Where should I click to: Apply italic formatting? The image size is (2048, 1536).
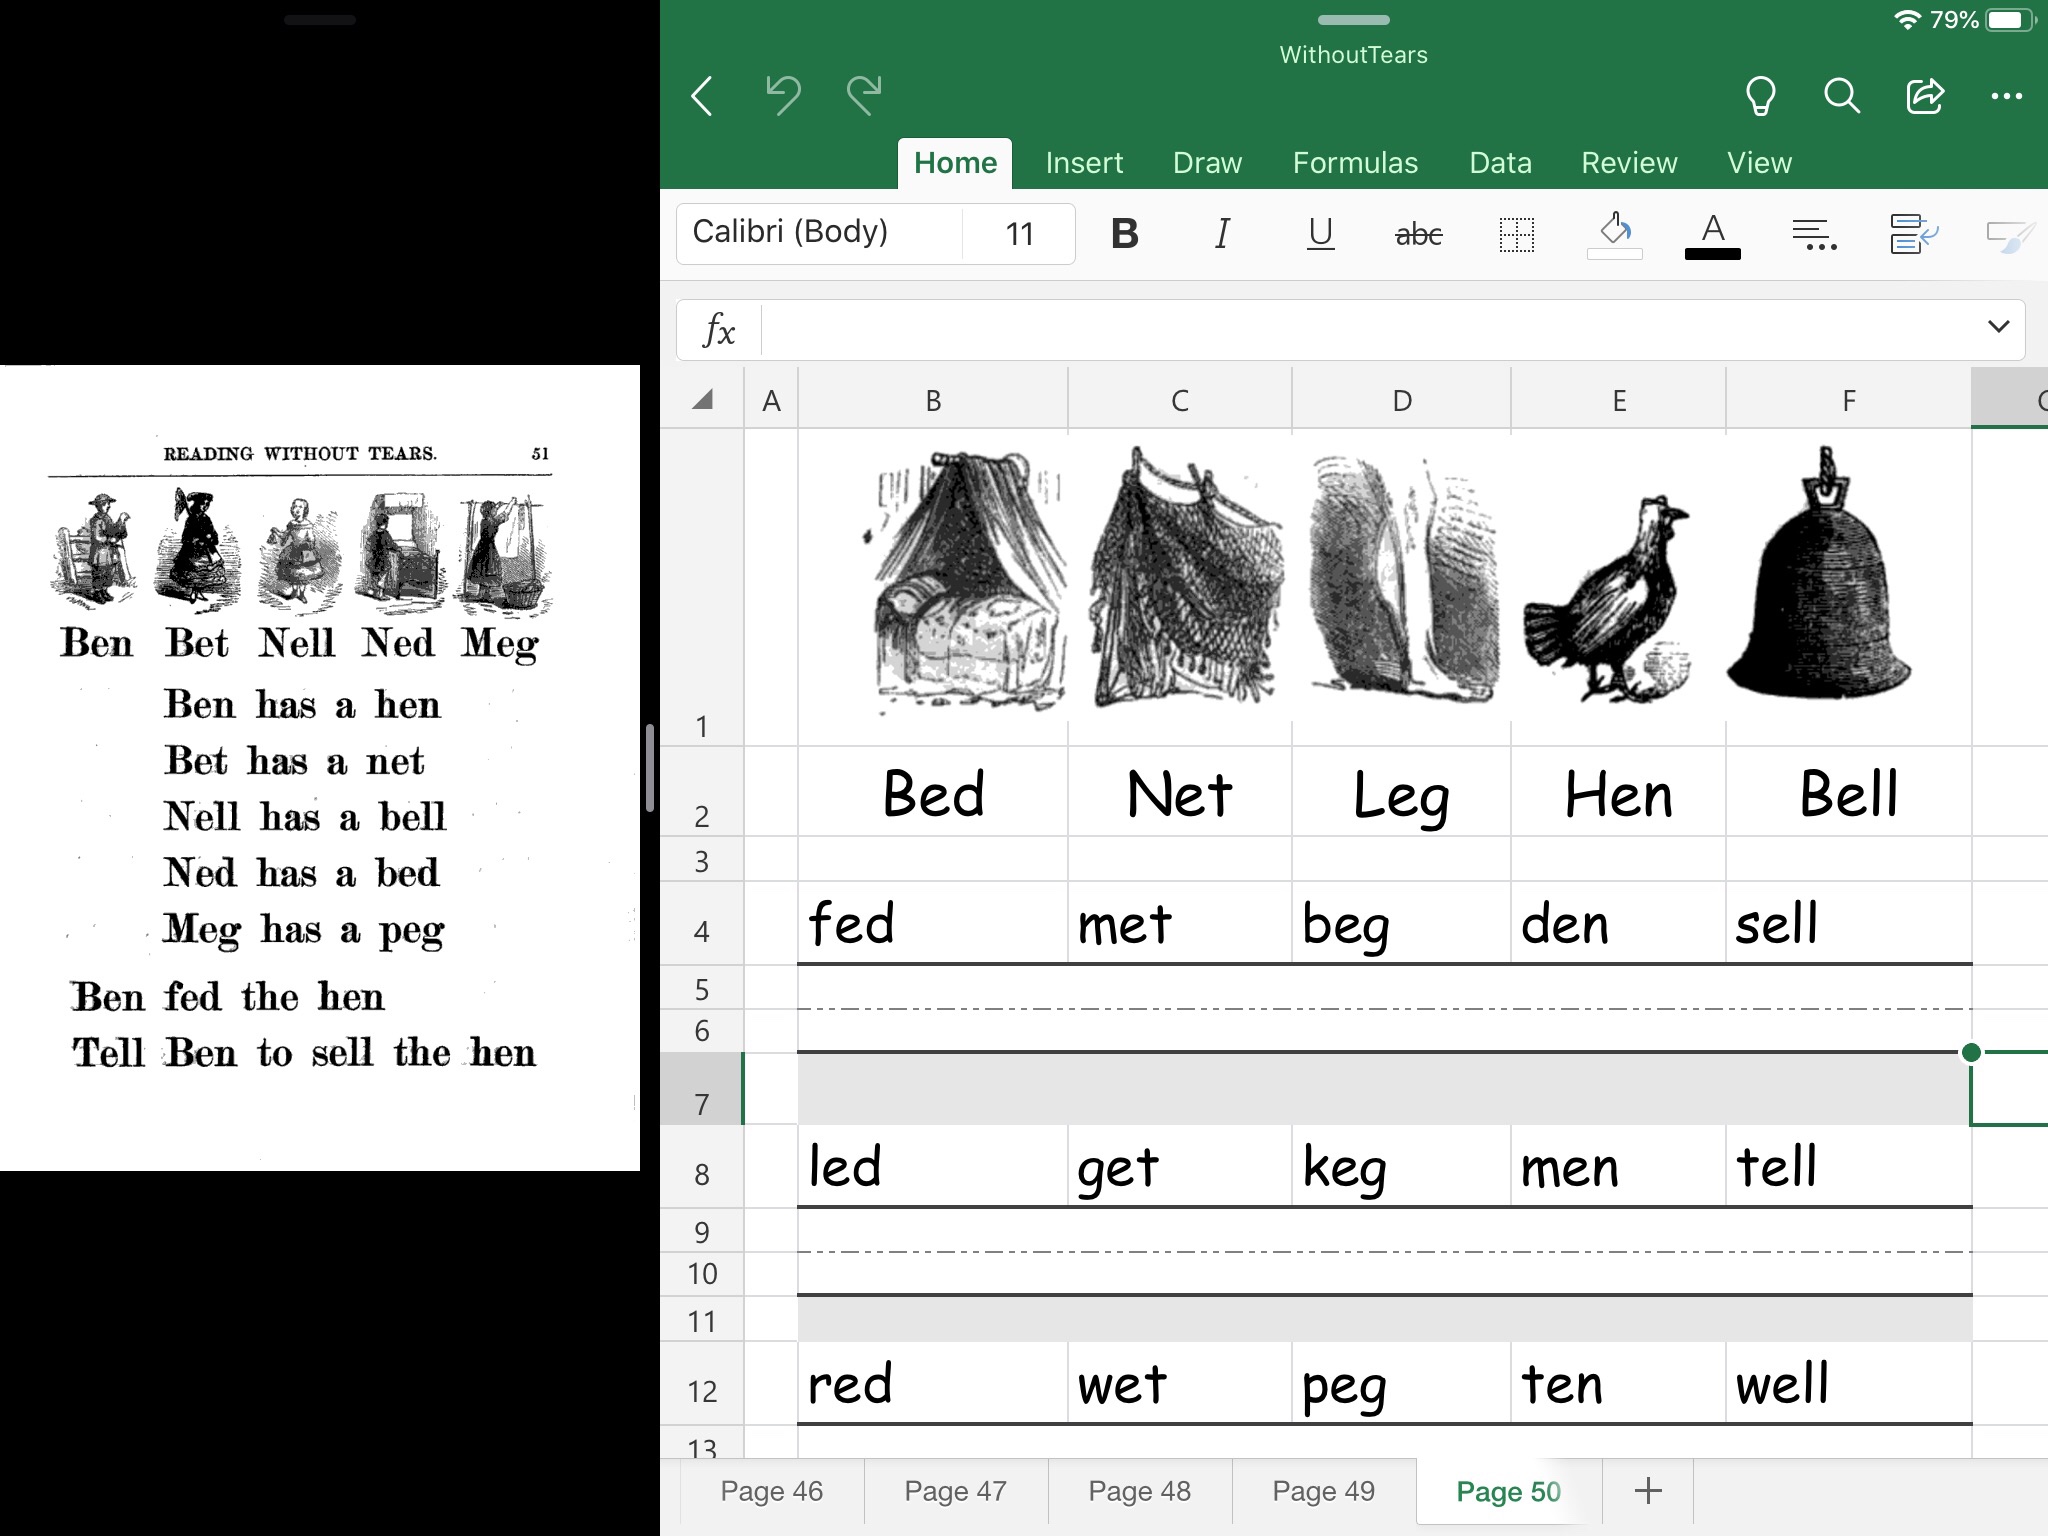click(1222, 233)
